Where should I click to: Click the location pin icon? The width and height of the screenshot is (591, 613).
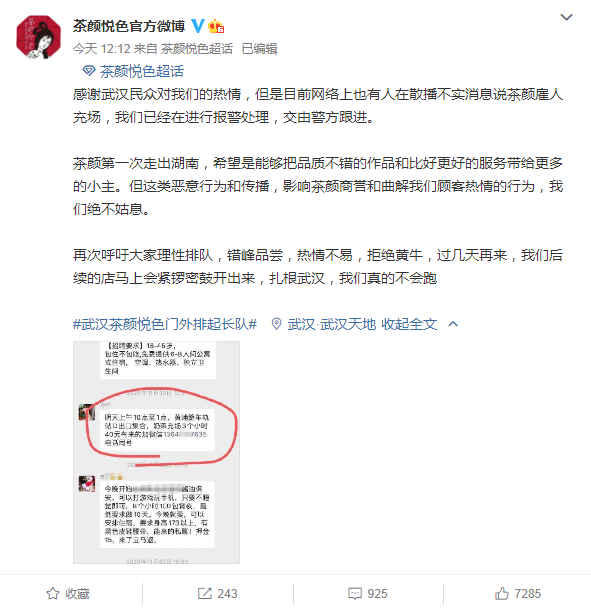[276, 324]
